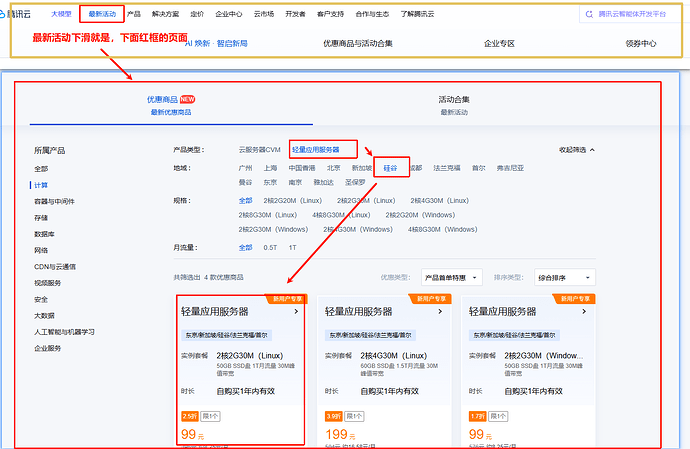Focus the 腾讯云智能体开发平台 search box
This screenshot has height=449, width=690.
(632, 15)
